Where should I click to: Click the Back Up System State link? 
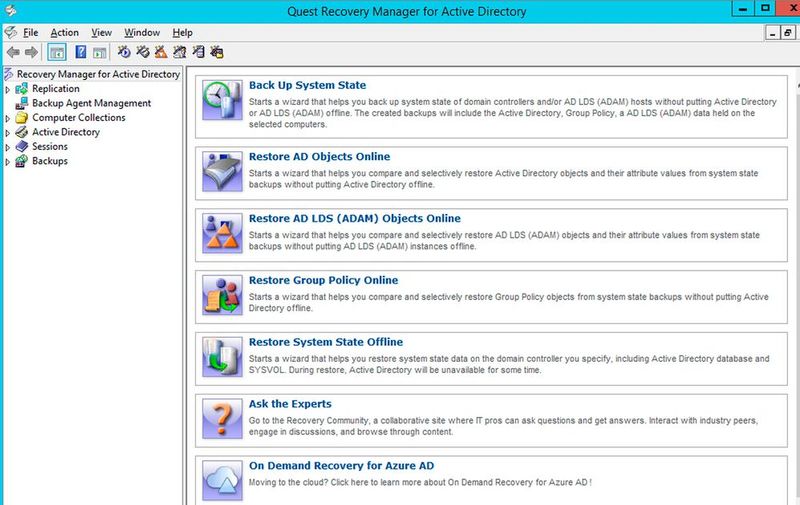[x=307, y=85]
